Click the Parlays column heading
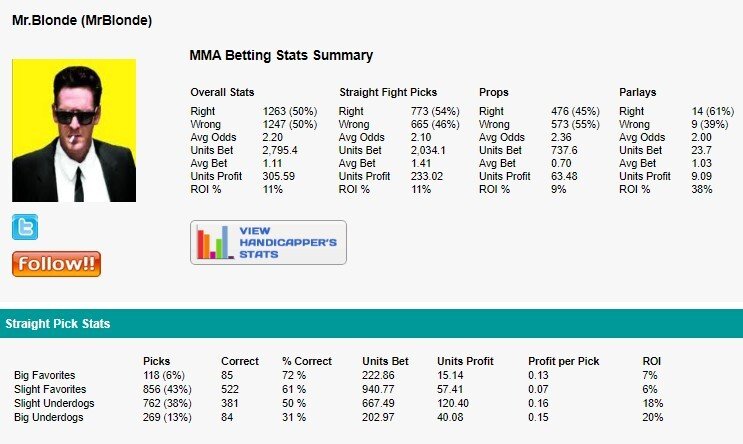This screenshot has width=743, height=444. click(638, 92)
